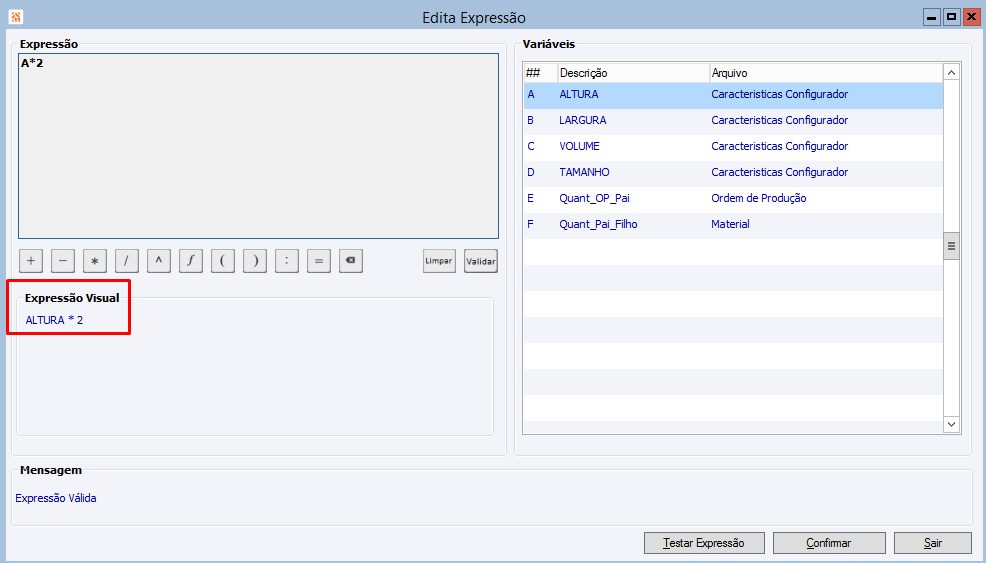Click the Expressão Válida message text
Screen dimensions: 986x563
pos(56,498)
